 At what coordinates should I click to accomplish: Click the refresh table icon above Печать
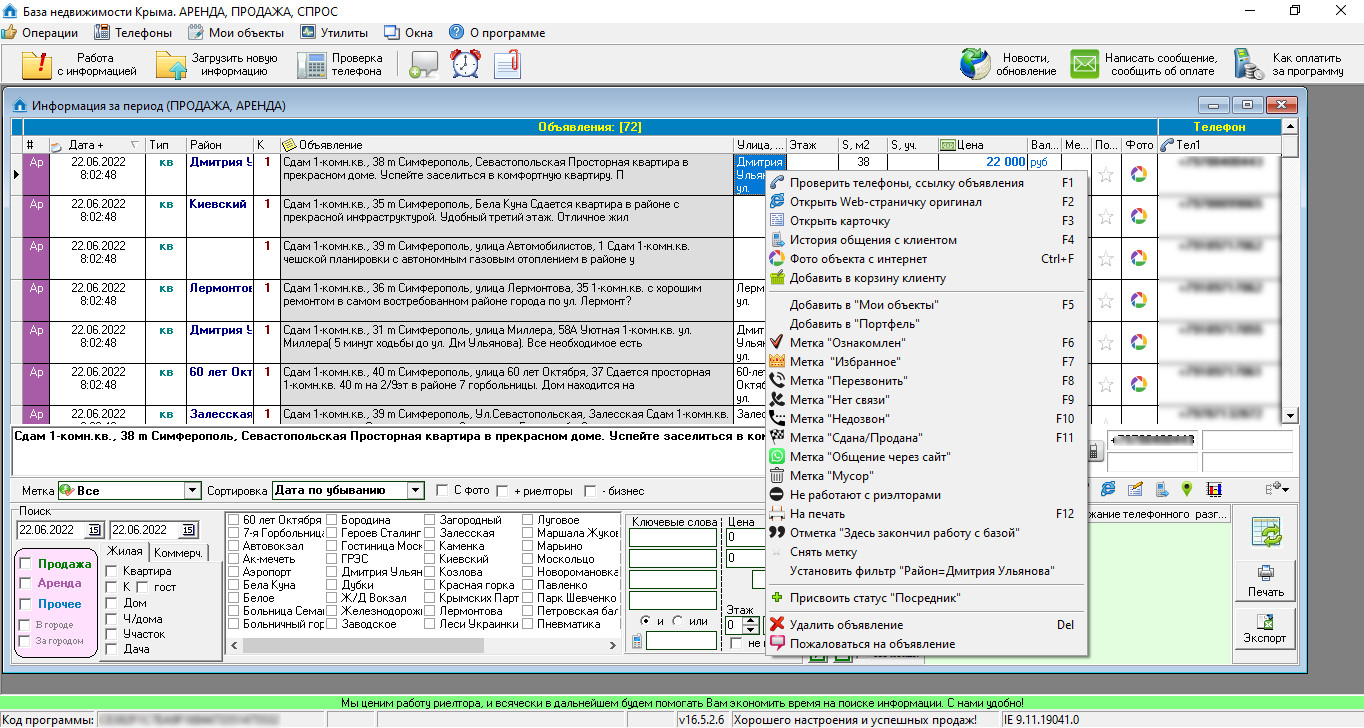pos(1265,533)
